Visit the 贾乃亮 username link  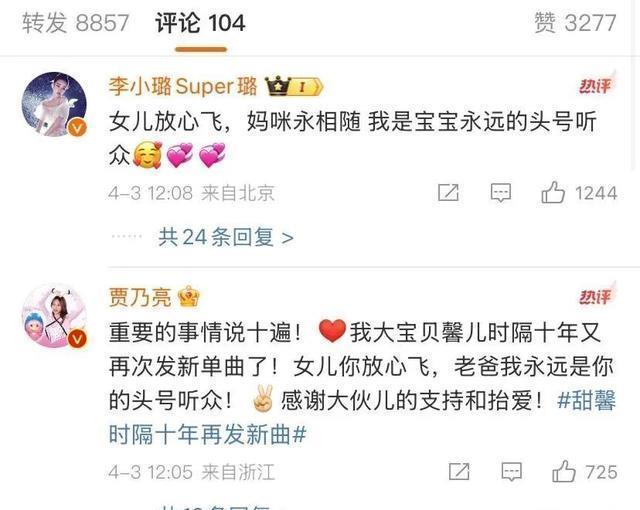click(x=140, y=297)
